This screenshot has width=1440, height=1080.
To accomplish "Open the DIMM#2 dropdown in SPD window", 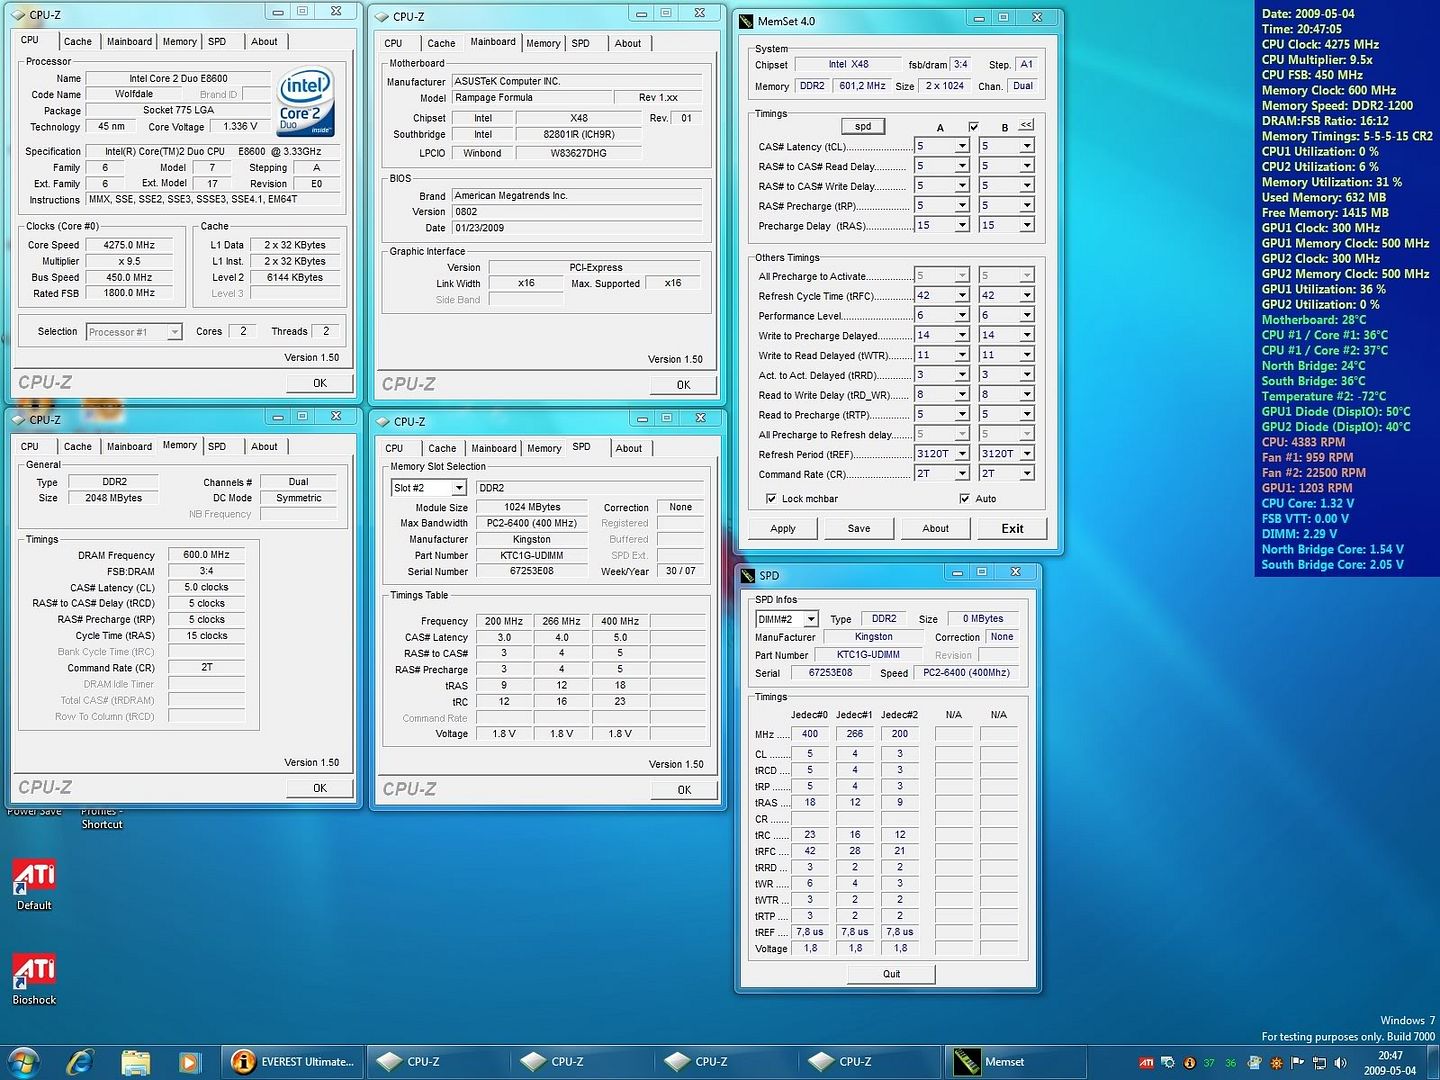I will coord(811,619).
